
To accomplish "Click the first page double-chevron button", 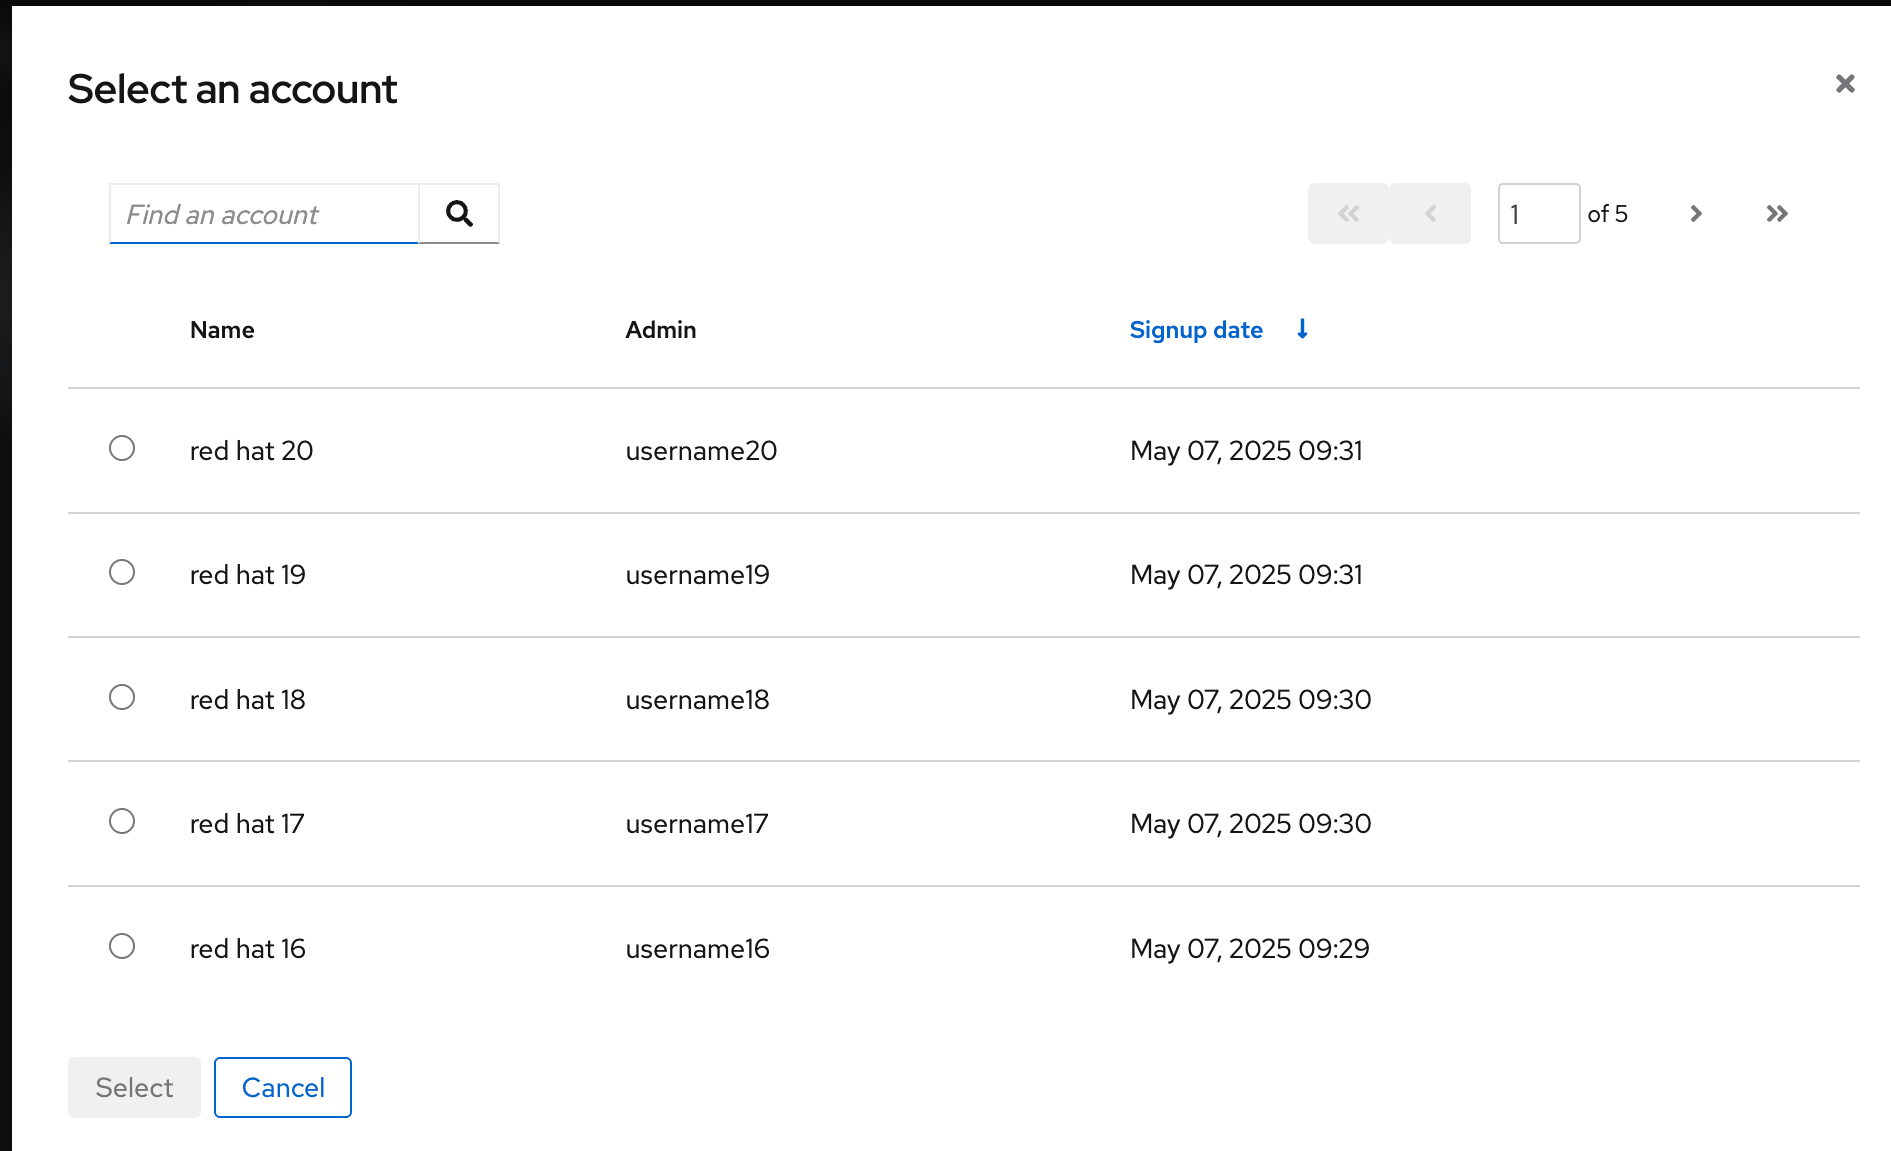I will [x=1348, y=213].
